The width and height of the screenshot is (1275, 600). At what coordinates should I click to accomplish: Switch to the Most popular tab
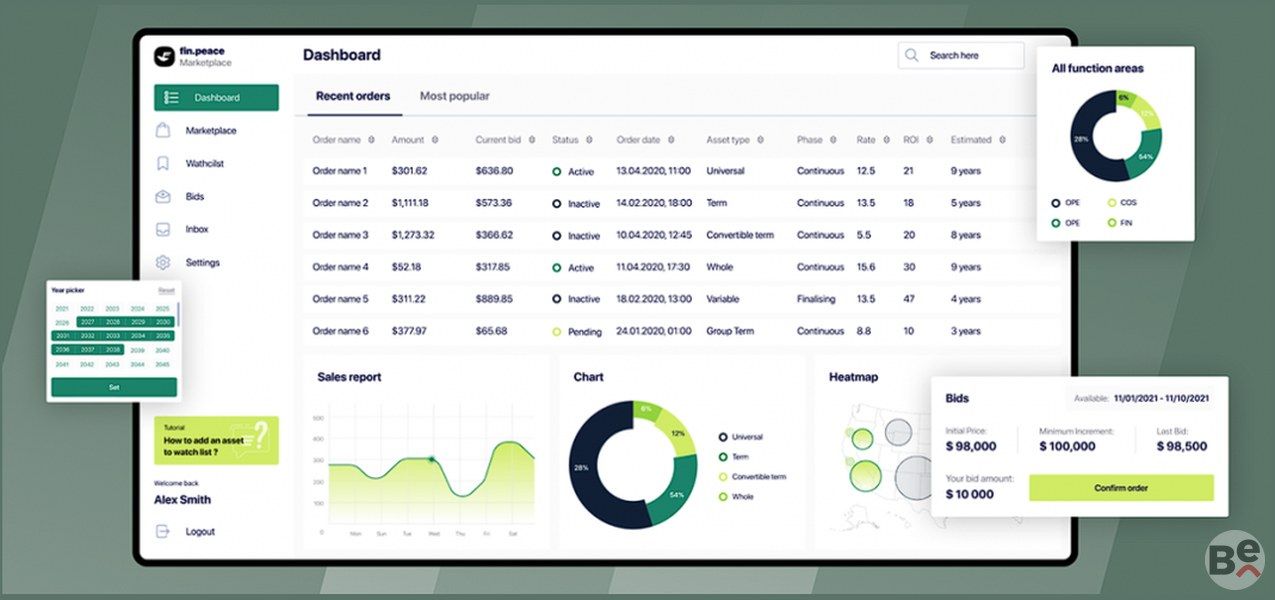pos(455,97)
